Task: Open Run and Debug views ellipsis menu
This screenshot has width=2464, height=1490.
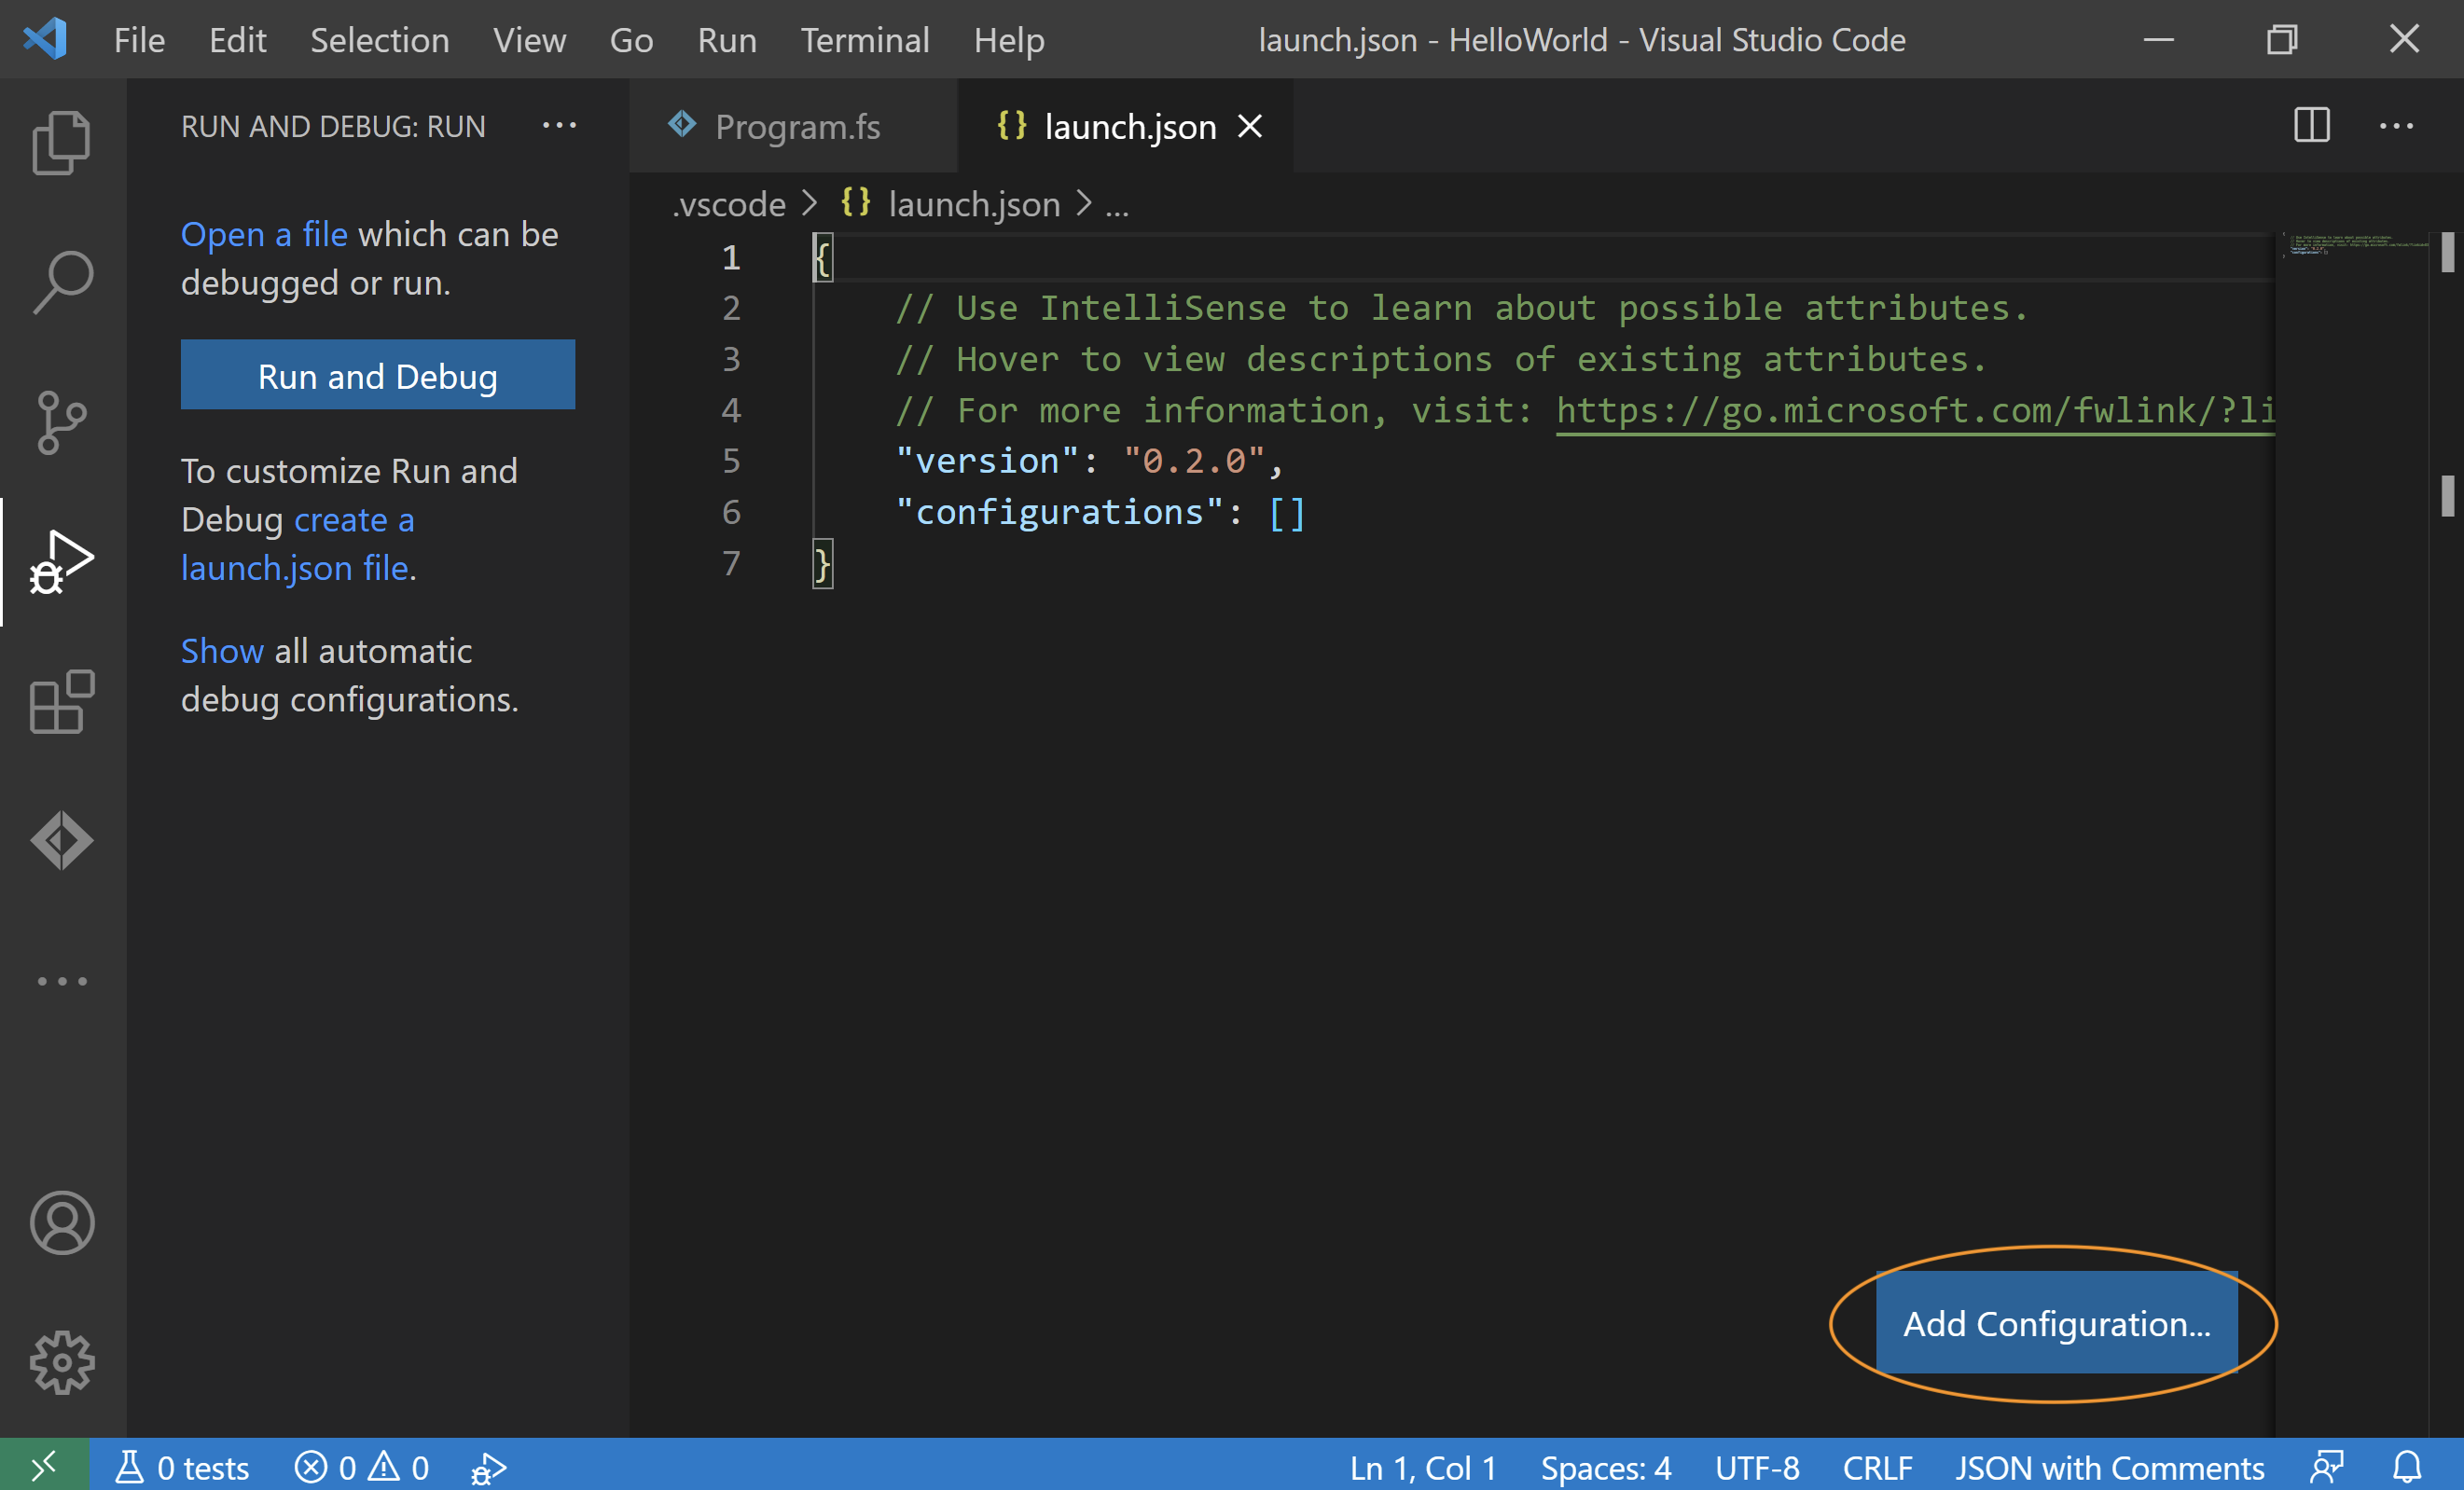Action: [x=559, y=126]
